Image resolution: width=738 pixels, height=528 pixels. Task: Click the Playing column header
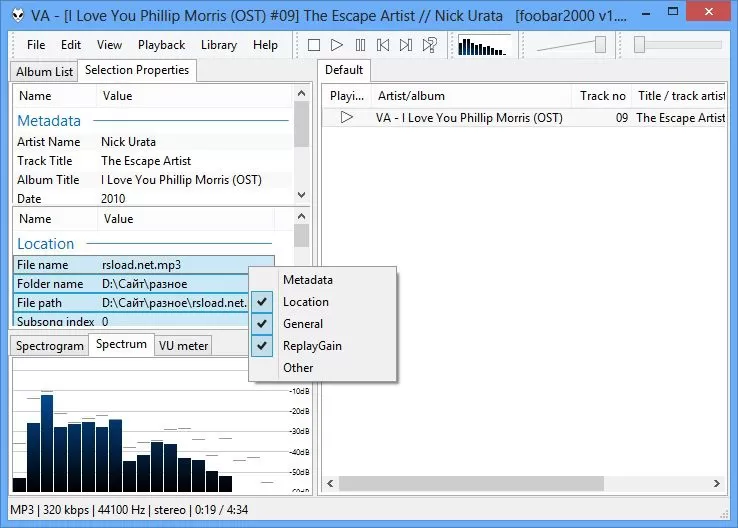click(347, 96)
